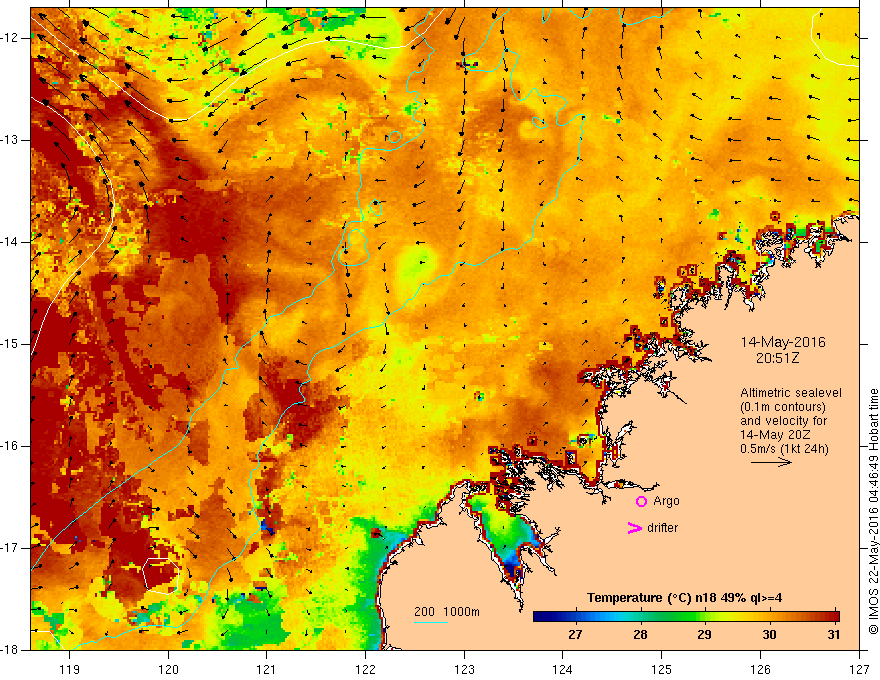This screenshot has height=680, width=880.
Task: Click latitude axis label -18
Action: point(10,650)
